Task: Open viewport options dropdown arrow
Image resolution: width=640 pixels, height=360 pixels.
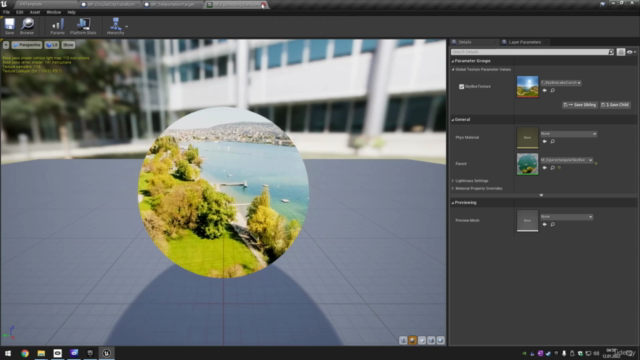Action: point(6,45)
